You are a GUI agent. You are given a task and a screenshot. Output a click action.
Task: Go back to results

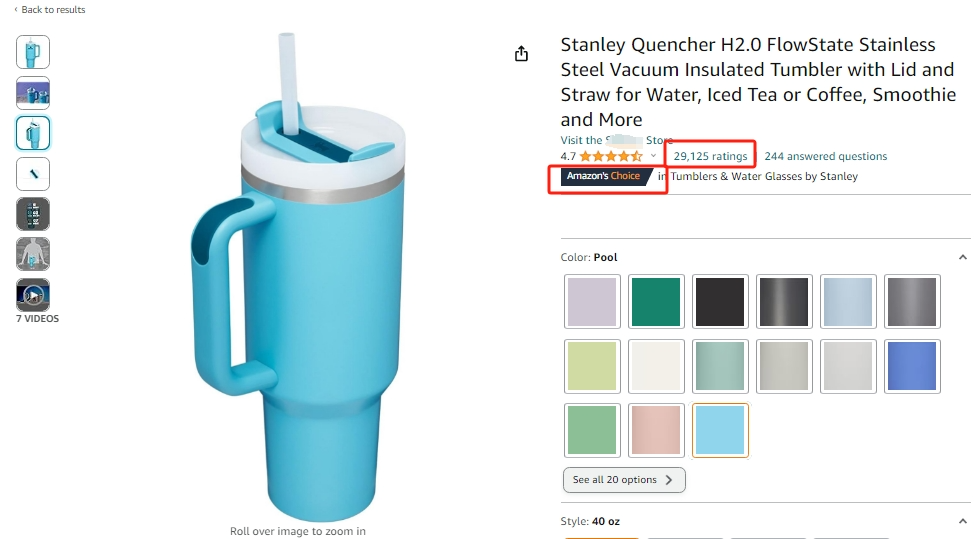pyautogui.click(x=50, y=10)
